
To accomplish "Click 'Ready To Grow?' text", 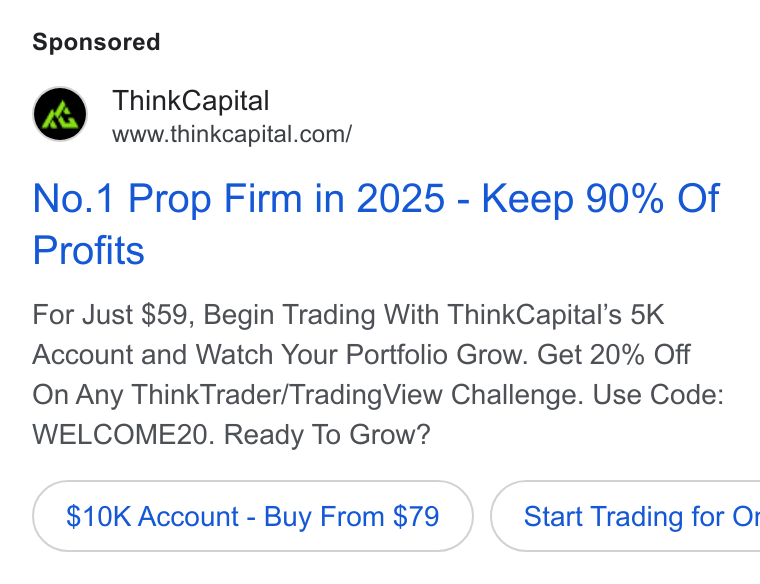I will 327,435.
